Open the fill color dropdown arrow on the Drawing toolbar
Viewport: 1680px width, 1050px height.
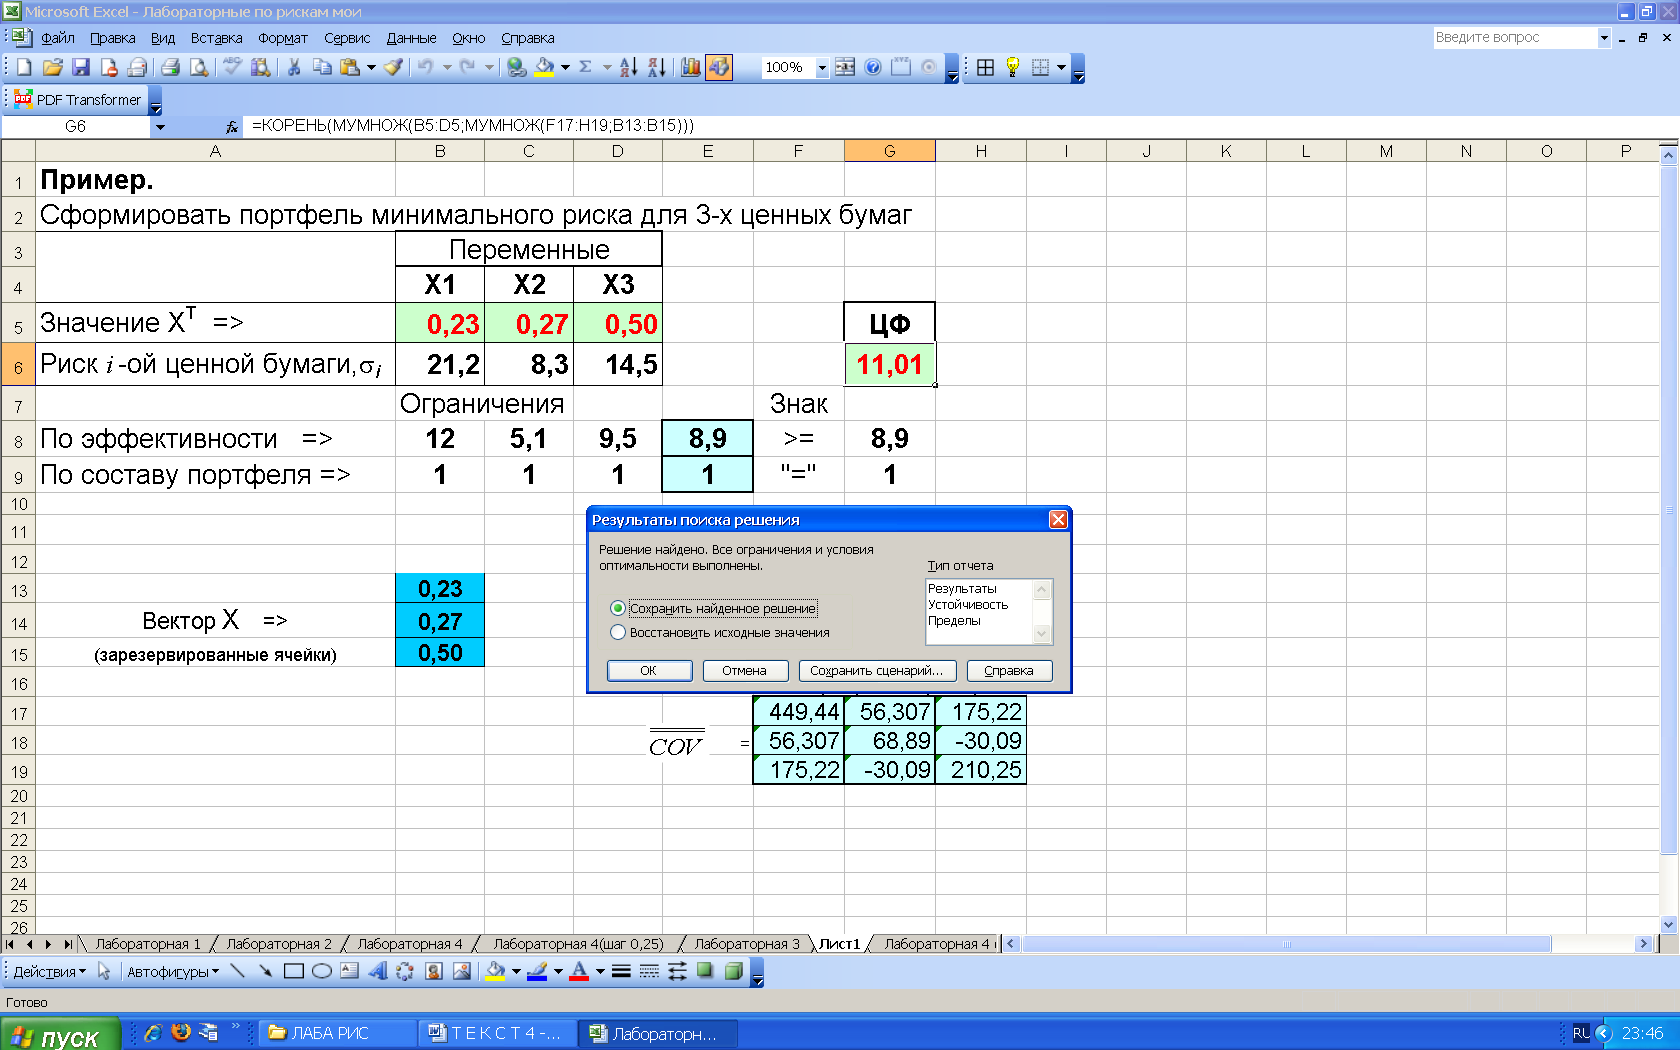516,971
